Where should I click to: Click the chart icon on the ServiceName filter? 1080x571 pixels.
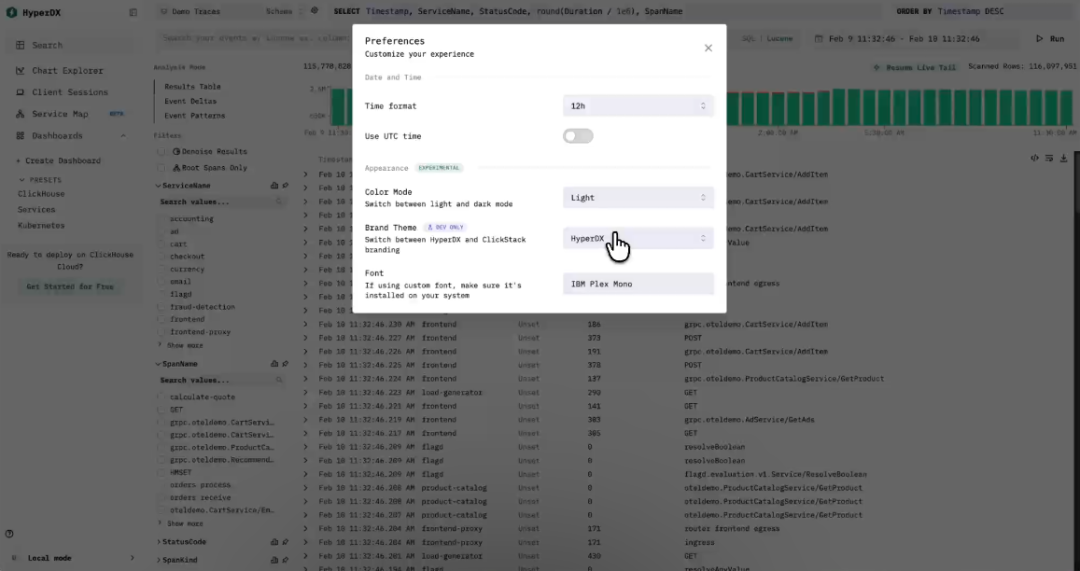(274, 185)
